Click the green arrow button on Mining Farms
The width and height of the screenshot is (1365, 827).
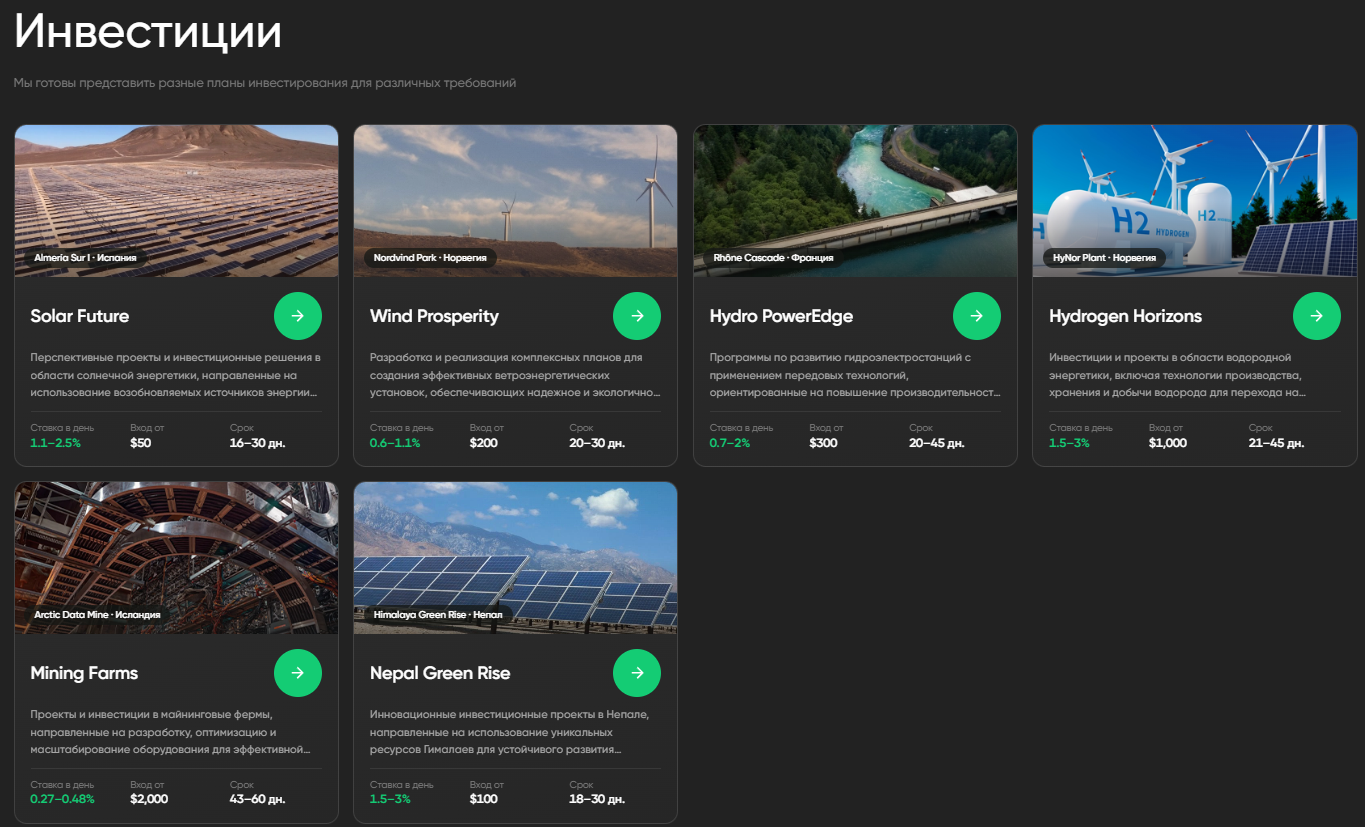pos(298,673)
